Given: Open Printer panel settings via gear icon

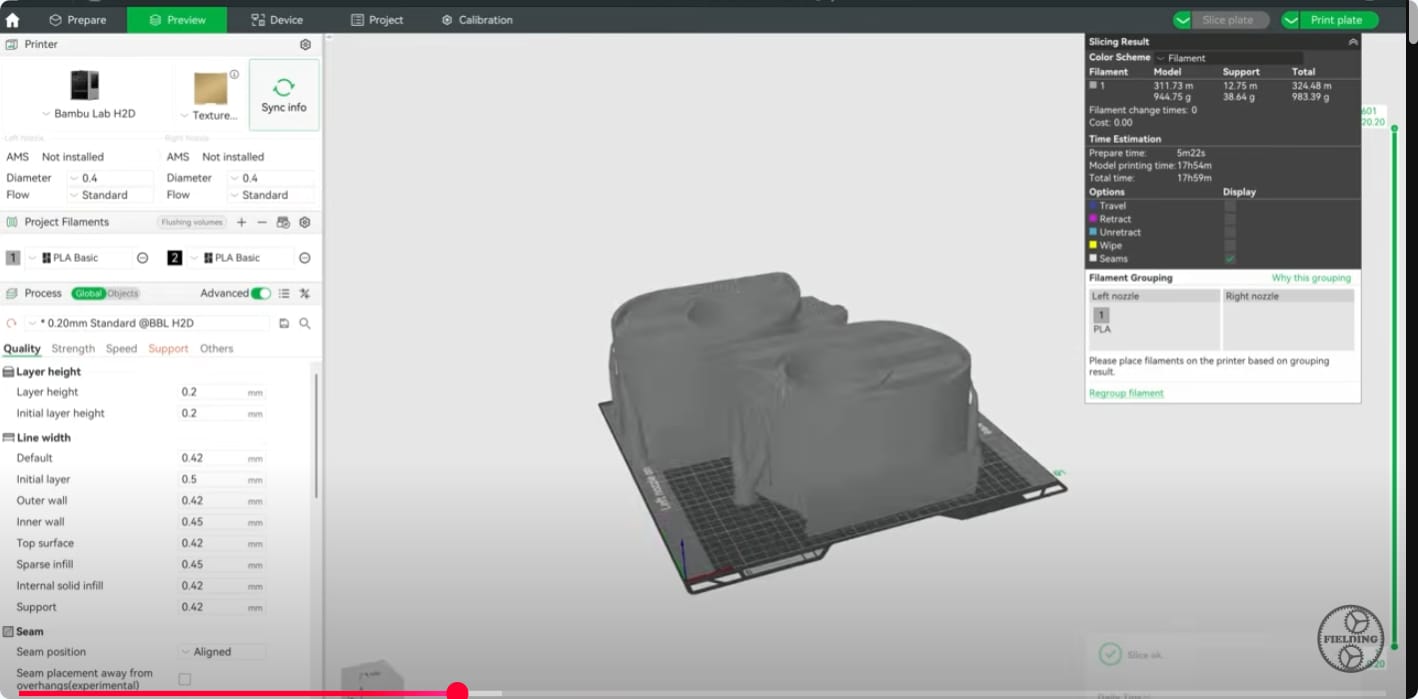Looking at the screenshot, I should click(306, 44).
